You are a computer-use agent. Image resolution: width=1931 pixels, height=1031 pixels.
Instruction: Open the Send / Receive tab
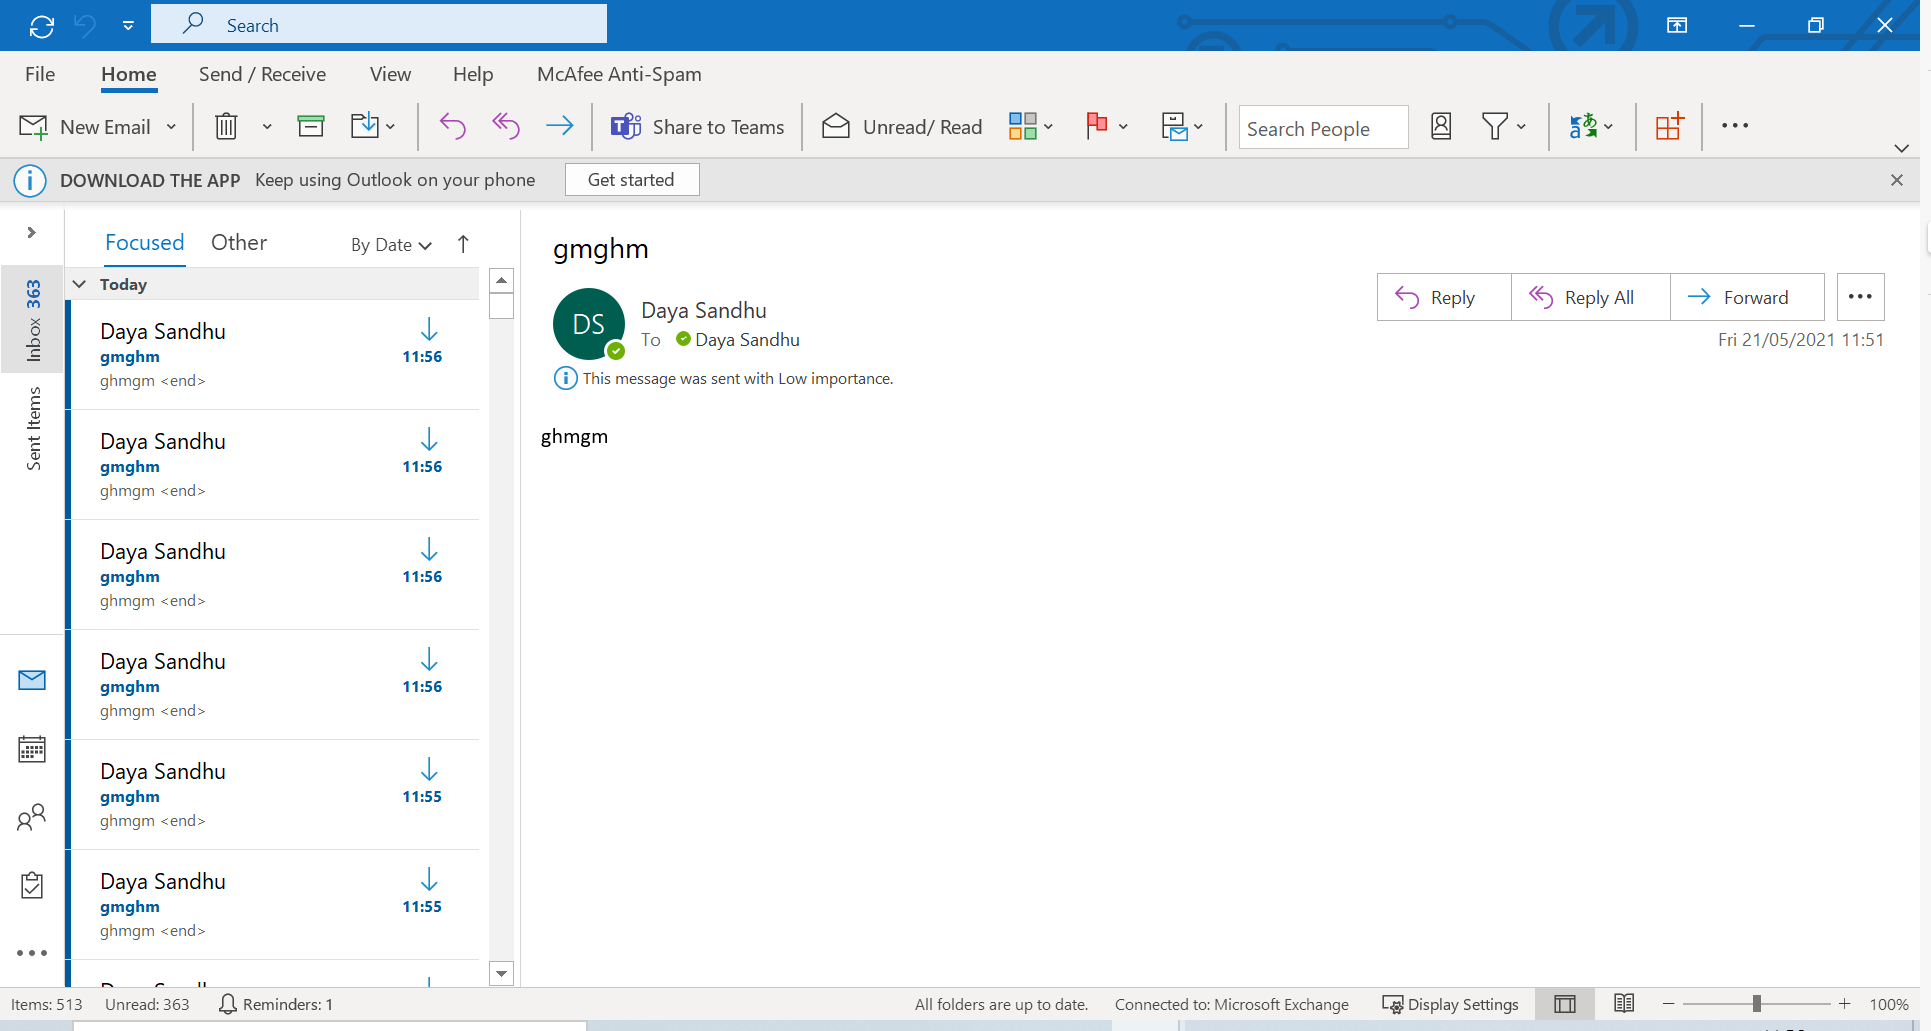[262, 74]
